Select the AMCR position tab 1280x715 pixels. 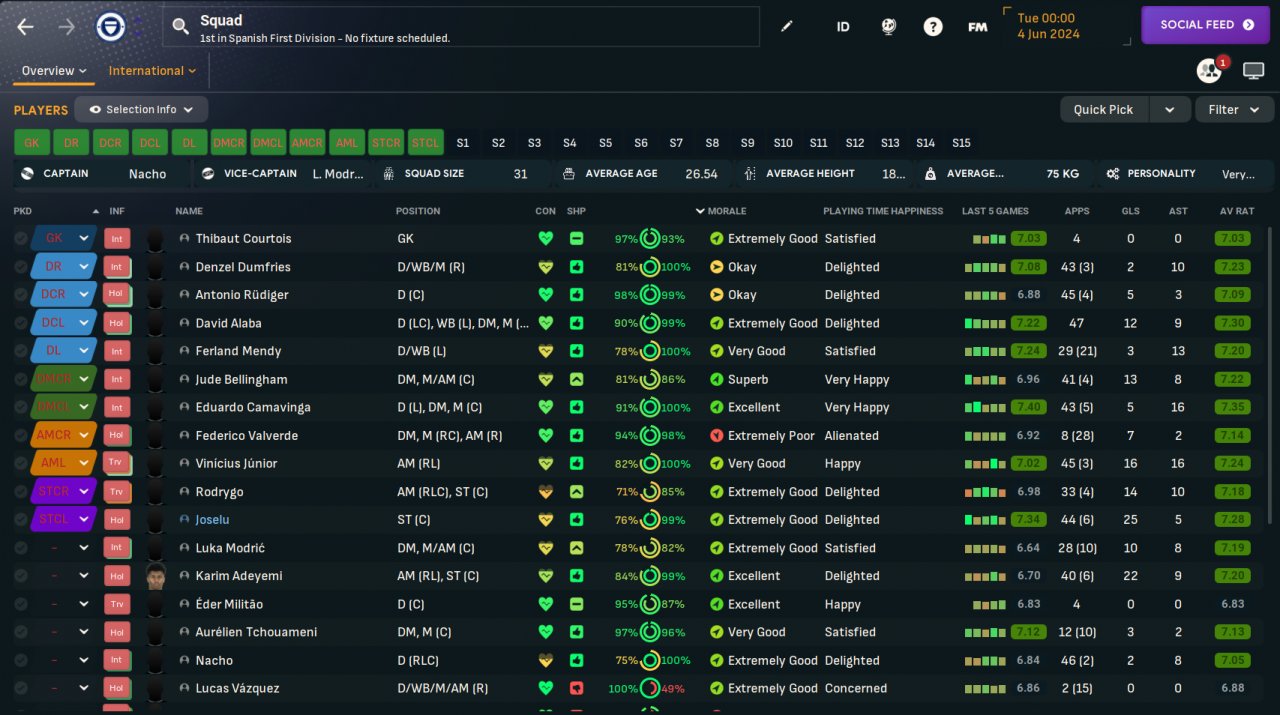[307, 143]
